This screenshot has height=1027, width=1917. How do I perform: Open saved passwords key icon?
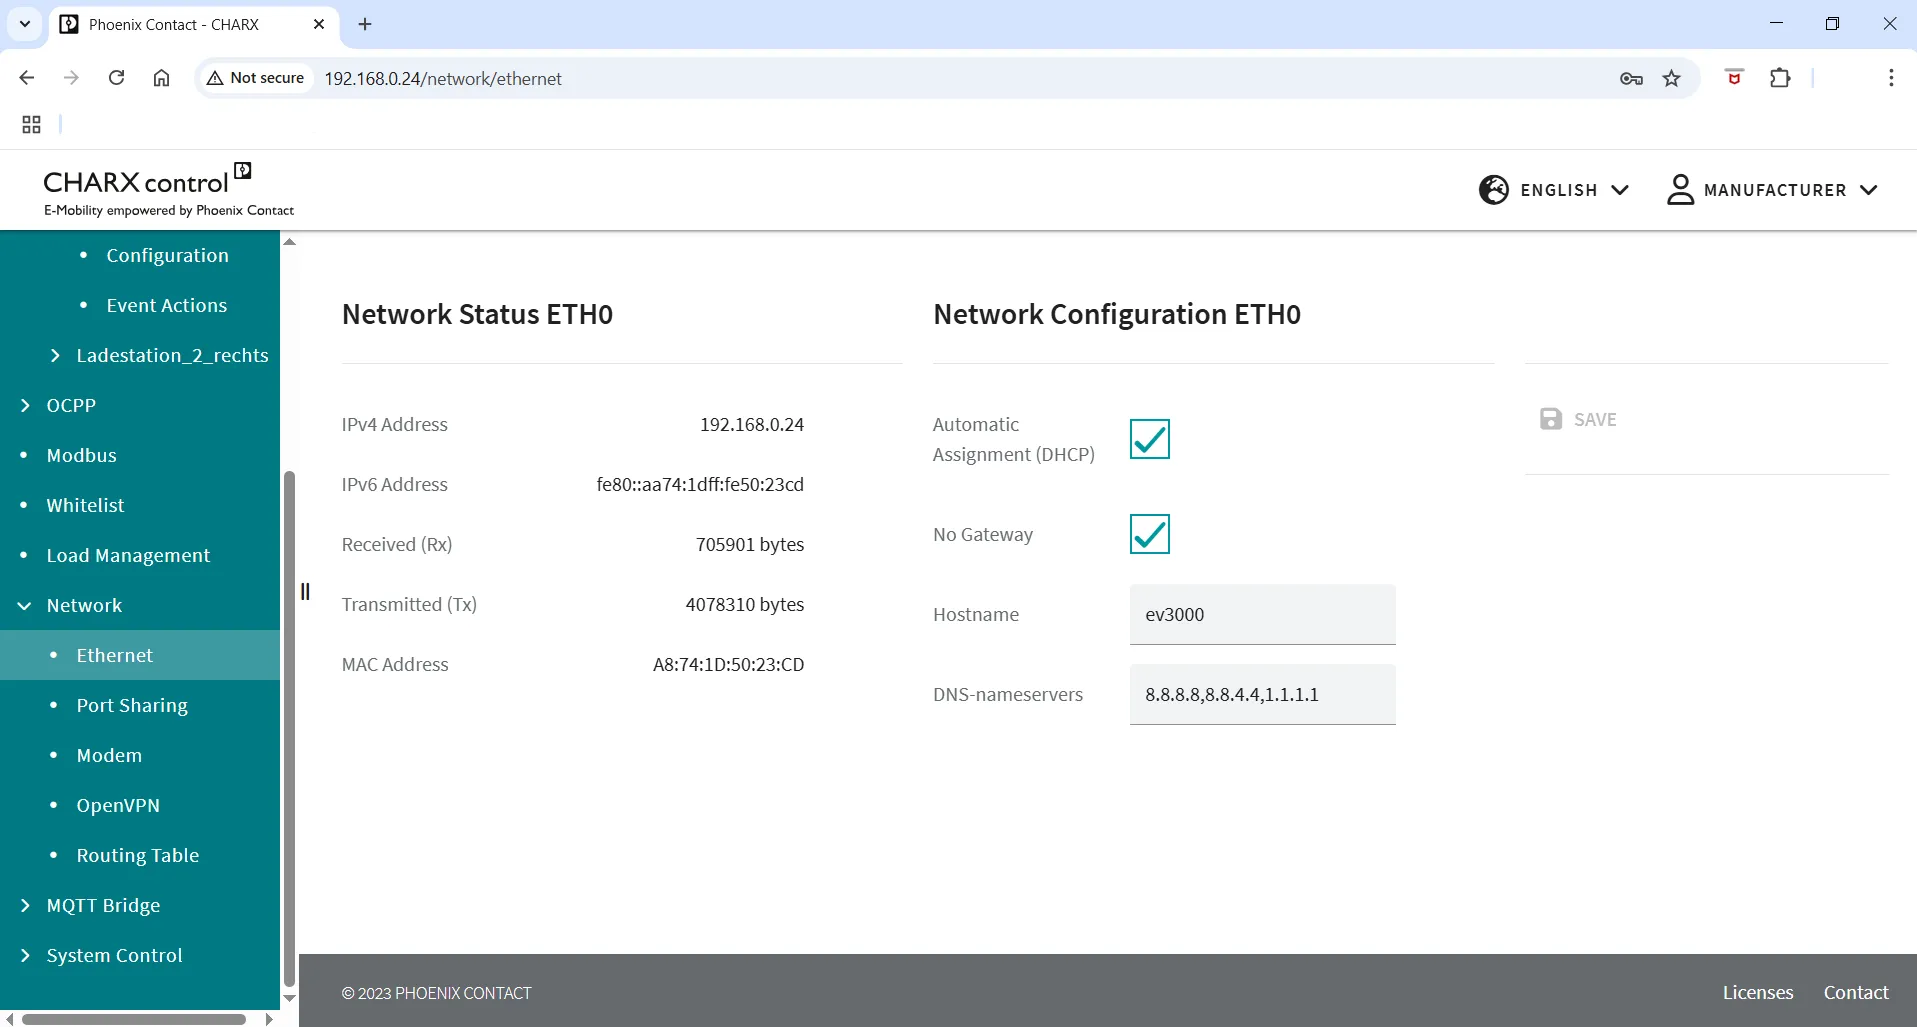[x=1631, y=78]
